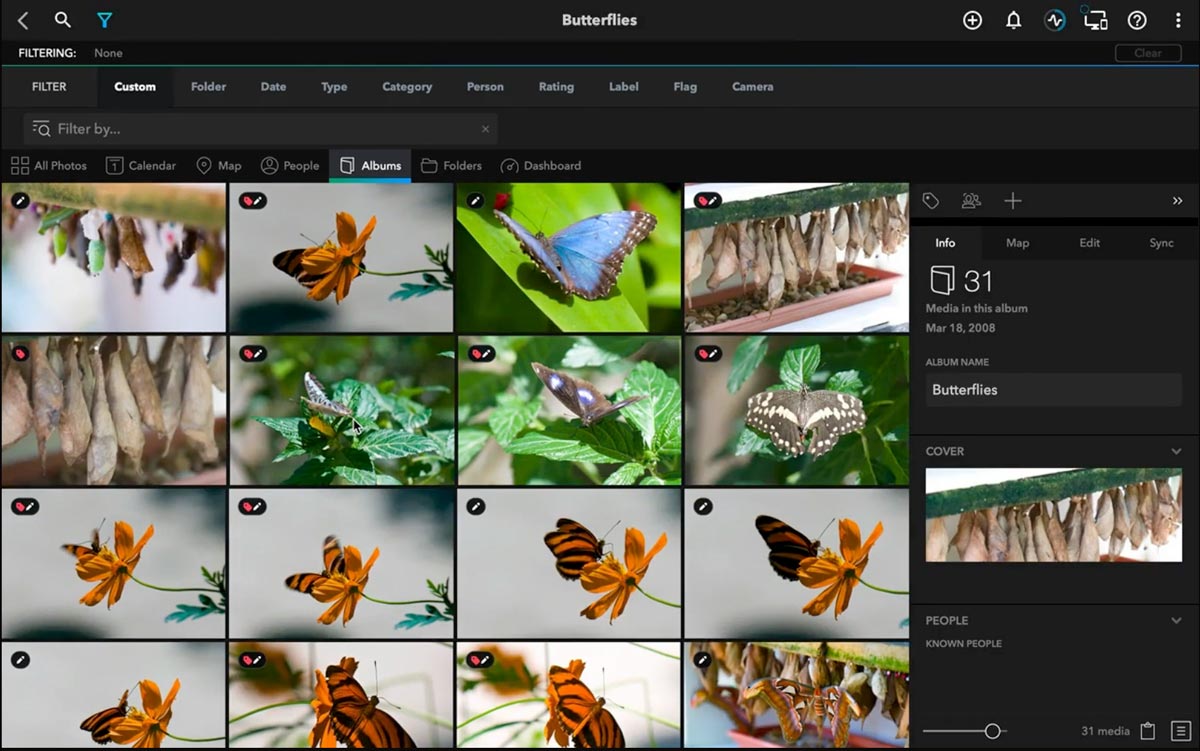Click the list-search icon in the Filter by field

point(41,128)
